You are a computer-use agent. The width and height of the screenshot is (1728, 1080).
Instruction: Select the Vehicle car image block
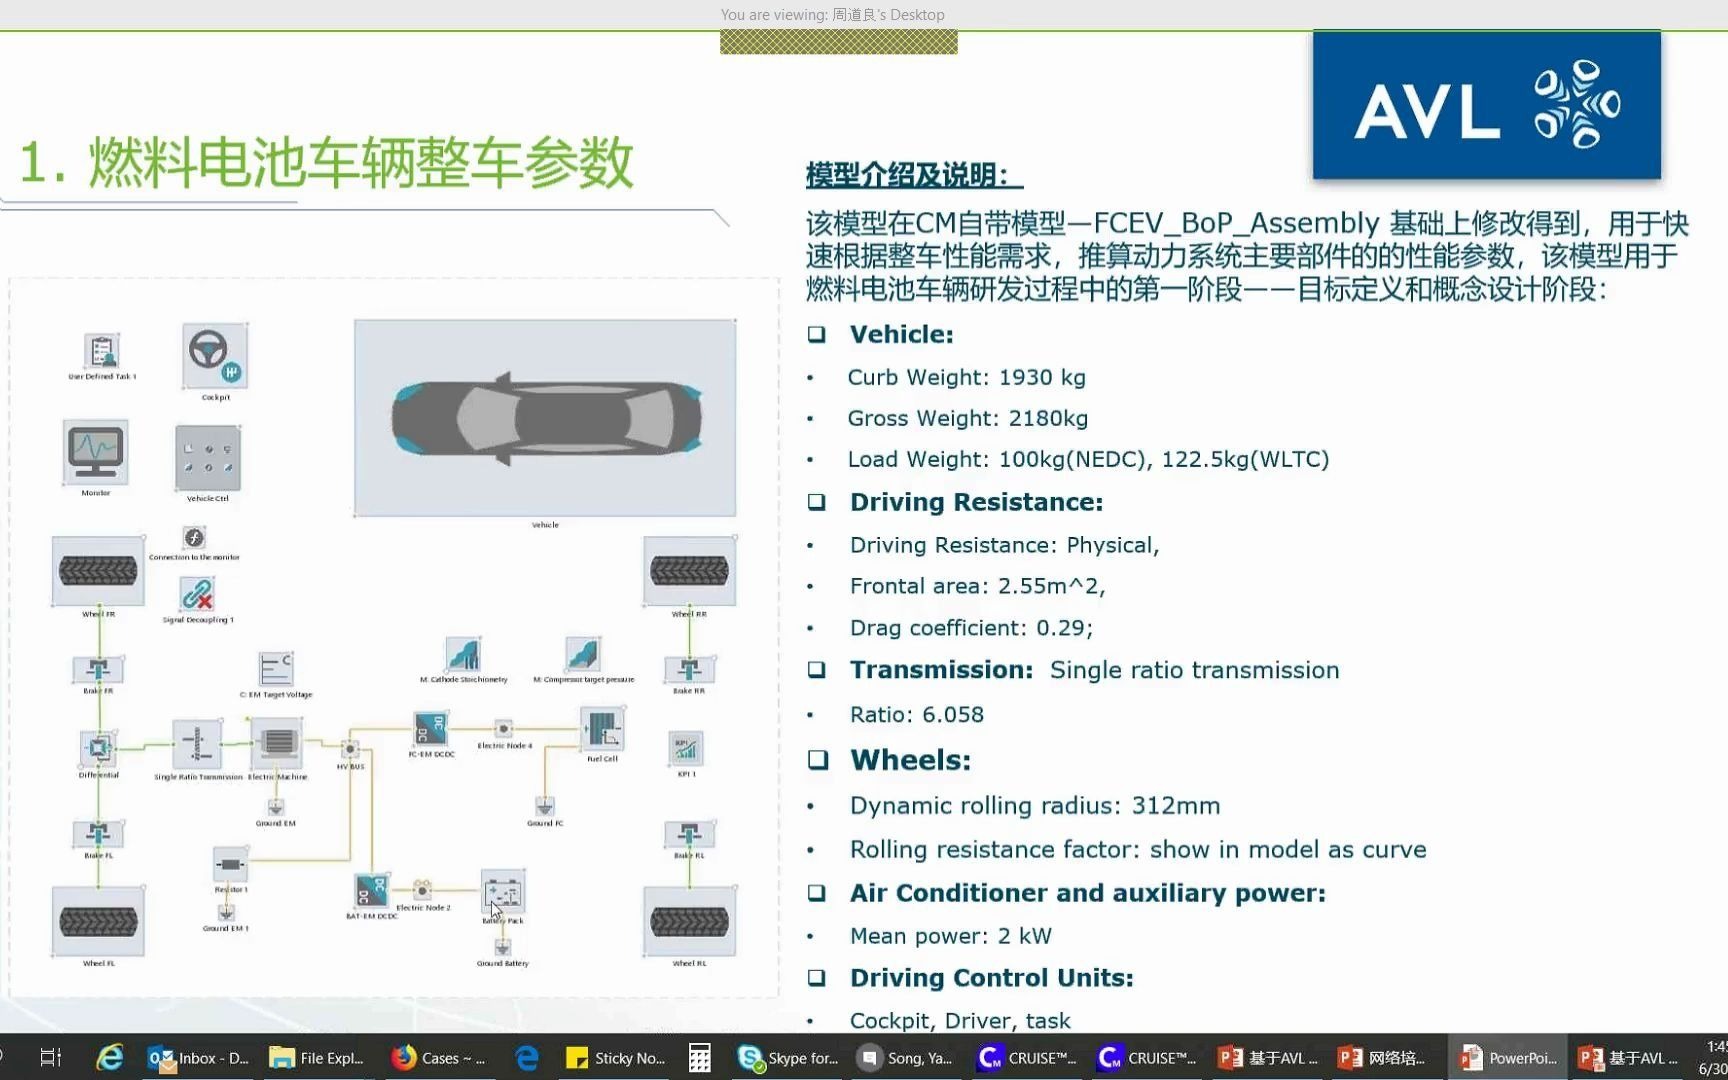click(x=545, y=418)
